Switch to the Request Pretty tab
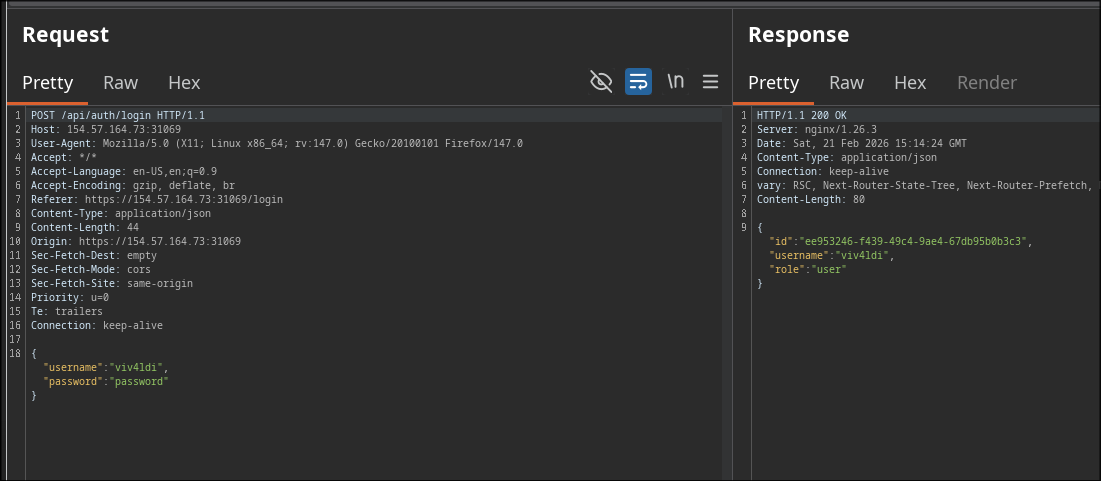Screen dimensions: 1101x481 click(x=48, y=83)
